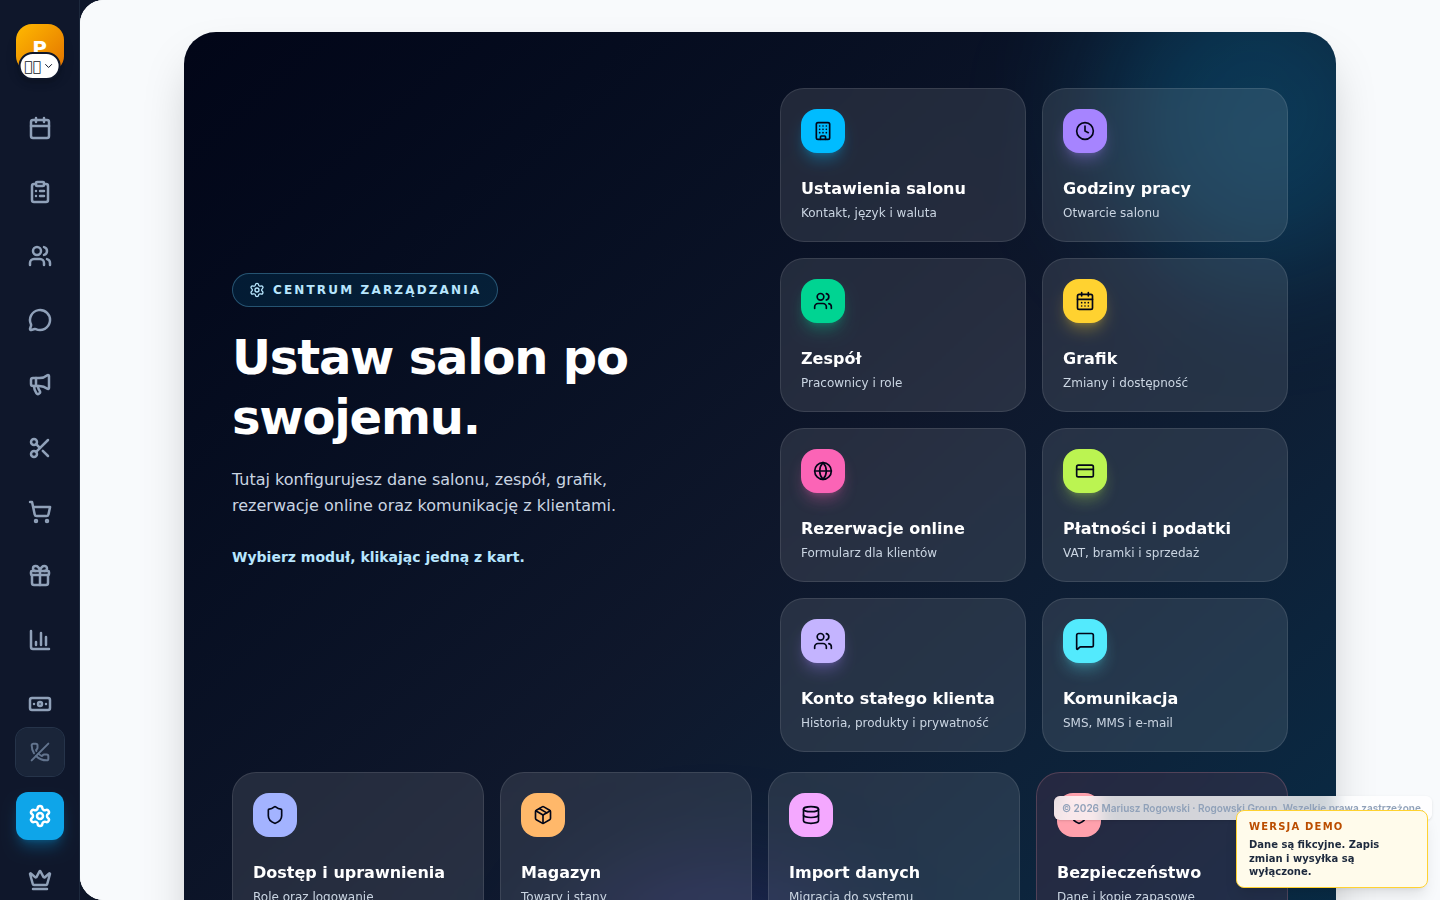
Task: Click the crossed-out phone icon in the sidebar
Action: tap(40, 752)
